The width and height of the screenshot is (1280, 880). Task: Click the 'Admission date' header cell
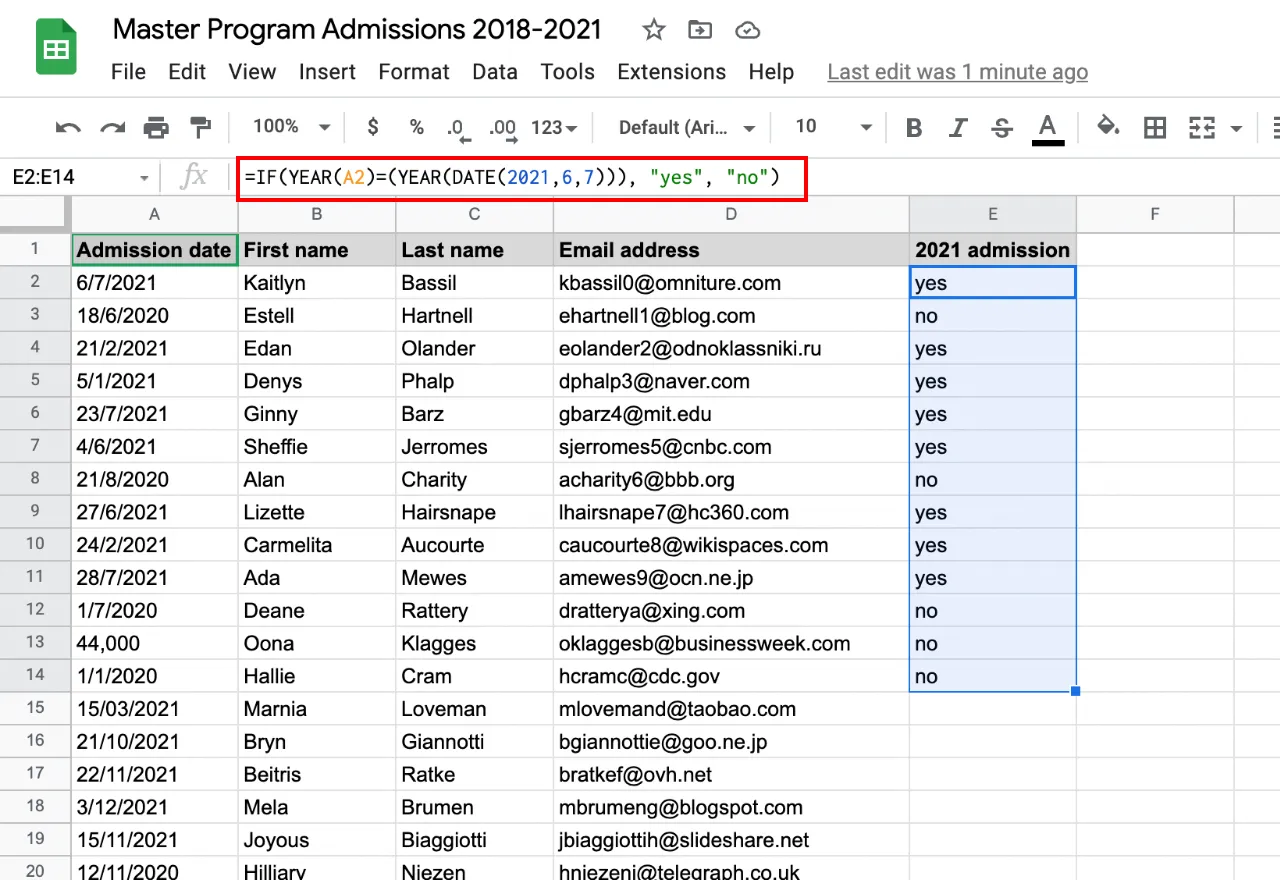(x=154, y=250)
